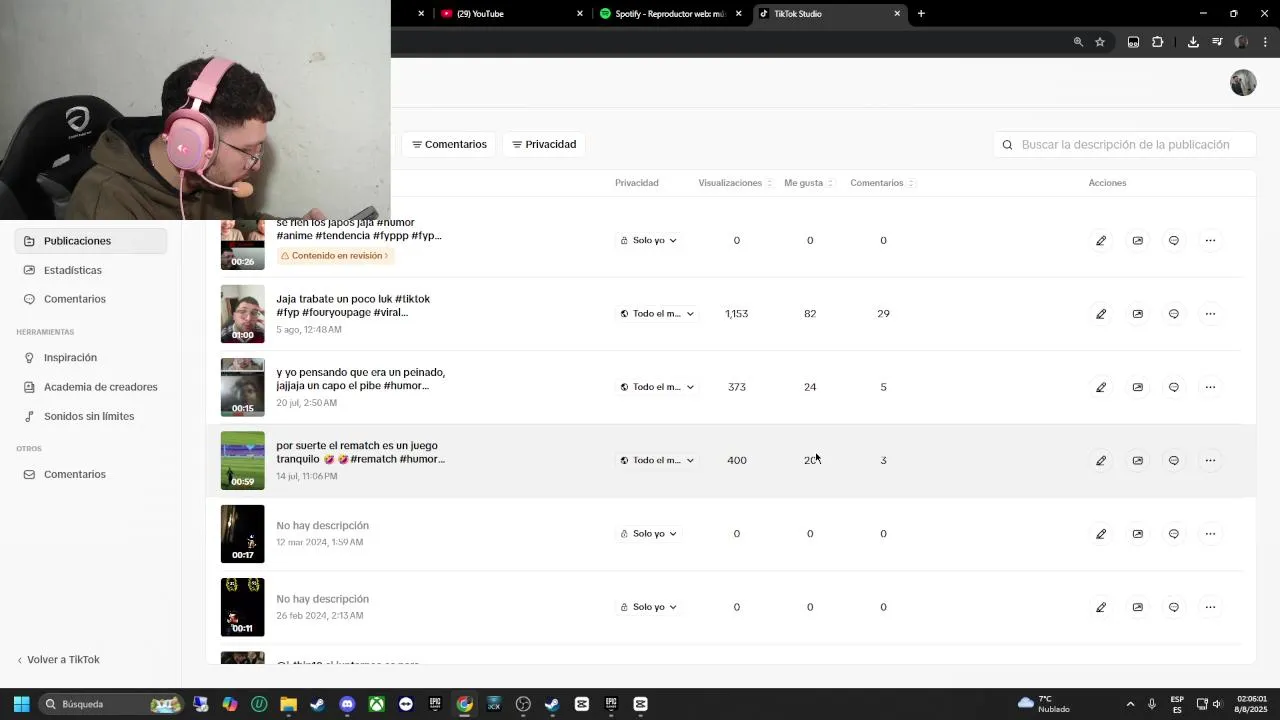This screenshot has height=720, width=1280.
Task: Open privacy dropdown for 'por suerte el rematch' post
Action: (x=656, y=460)
